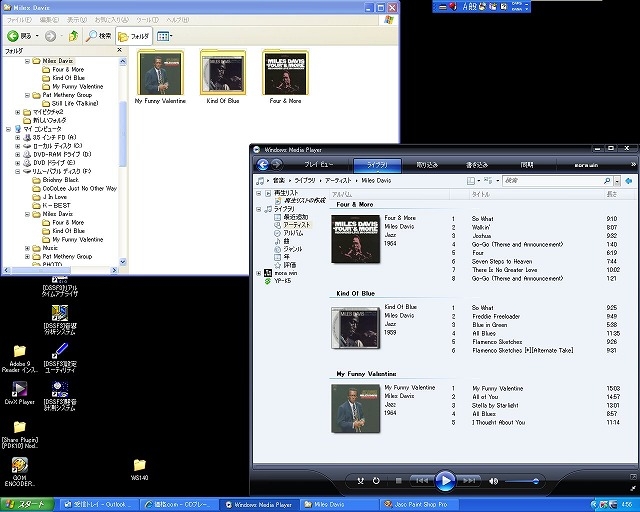Skip to previous track in Media Player
Screen dimensions: 640x512
[422, 481]
